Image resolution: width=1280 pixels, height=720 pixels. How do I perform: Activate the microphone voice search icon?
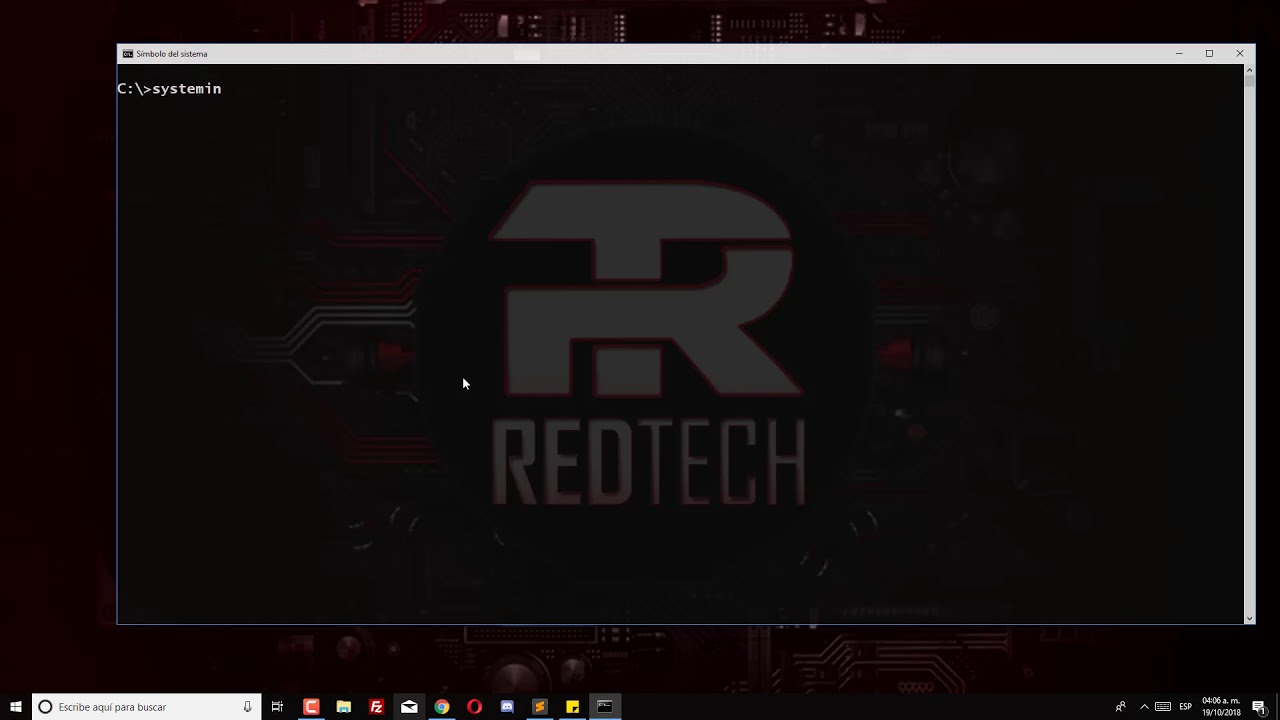[x=247, y=707]
